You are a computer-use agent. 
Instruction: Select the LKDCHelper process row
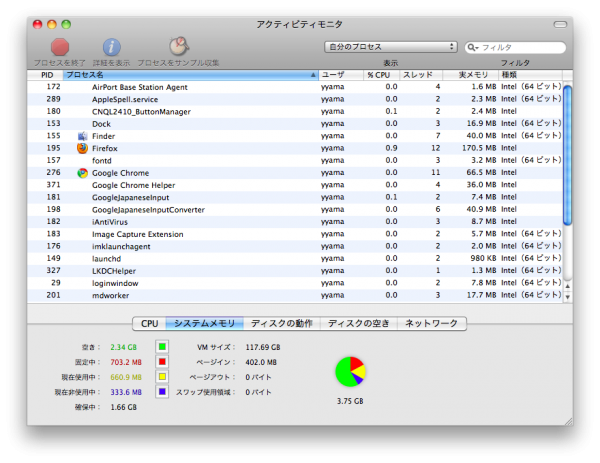[295, 271]
